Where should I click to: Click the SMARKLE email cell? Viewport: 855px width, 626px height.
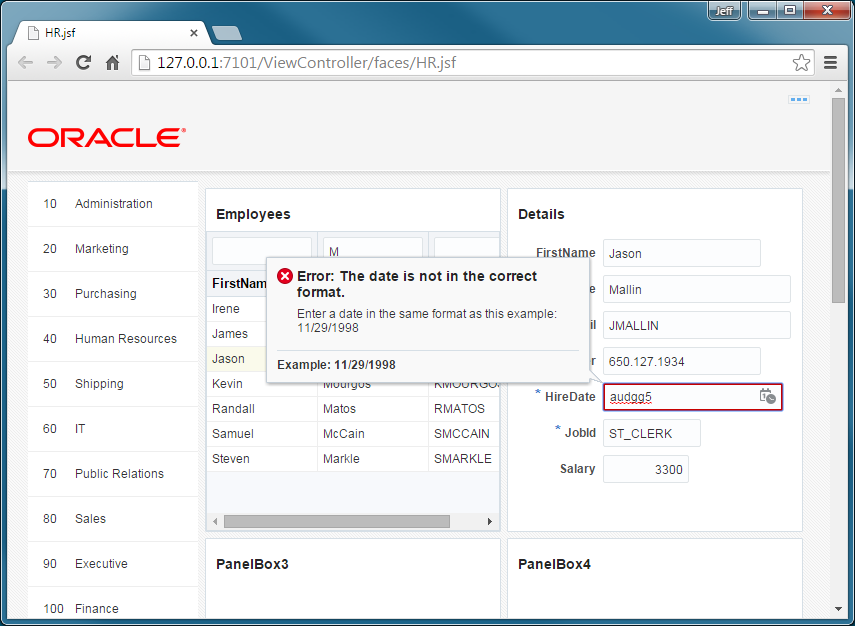[x=464, y=459]
